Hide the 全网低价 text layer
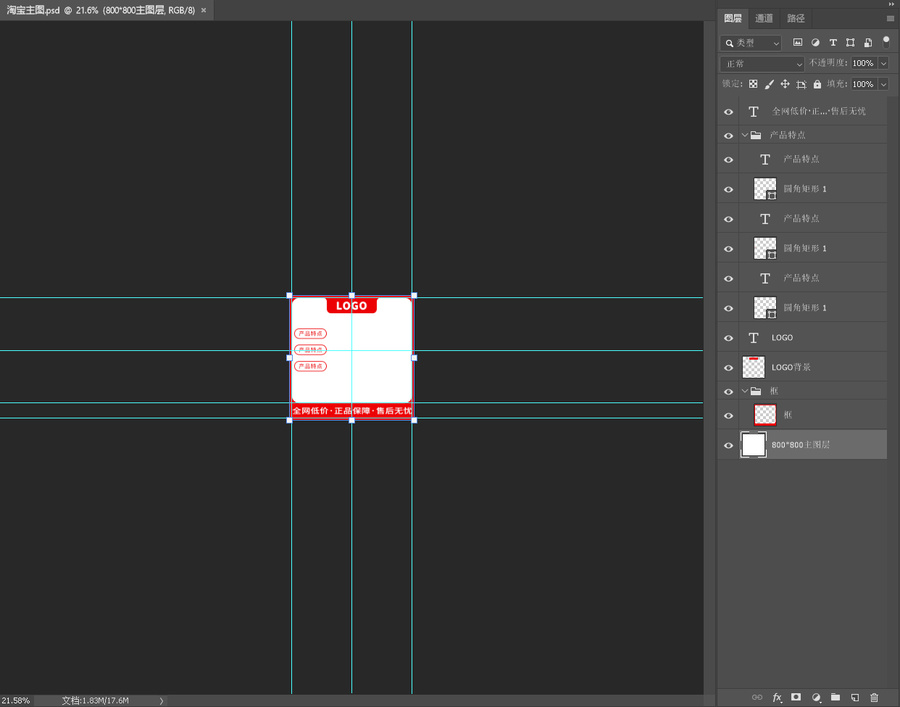This screenshot has width=900, height=707. [x=728, y=112]
